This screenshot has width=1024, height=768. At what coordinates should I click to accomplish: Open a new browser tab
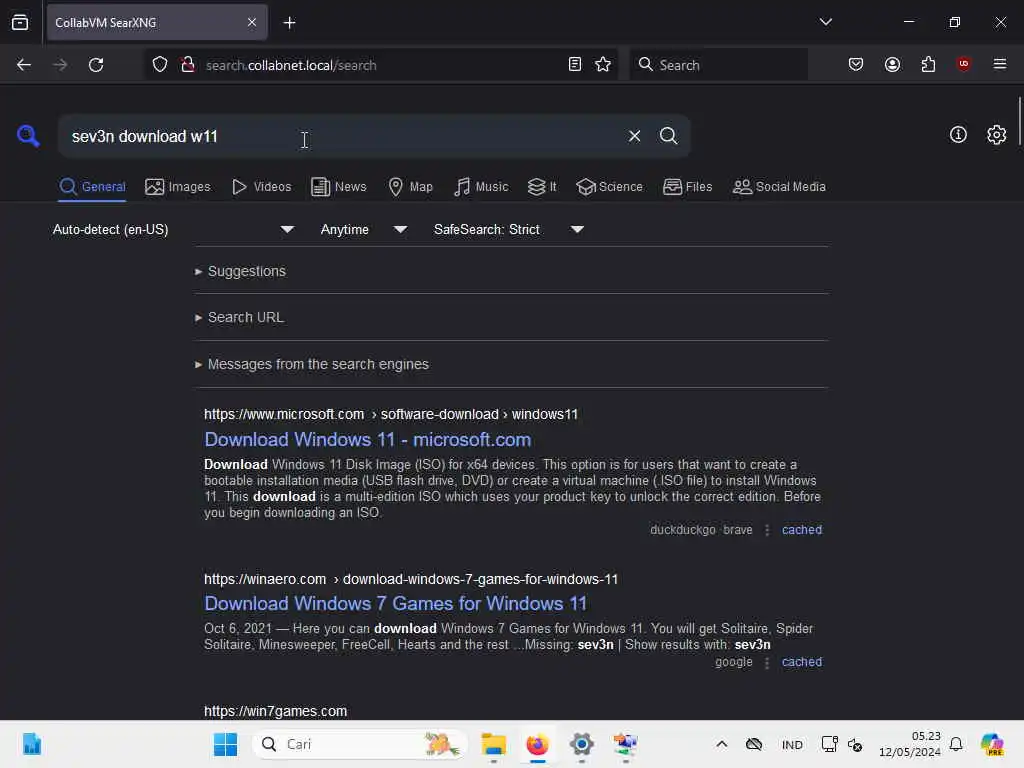point(289,23)
